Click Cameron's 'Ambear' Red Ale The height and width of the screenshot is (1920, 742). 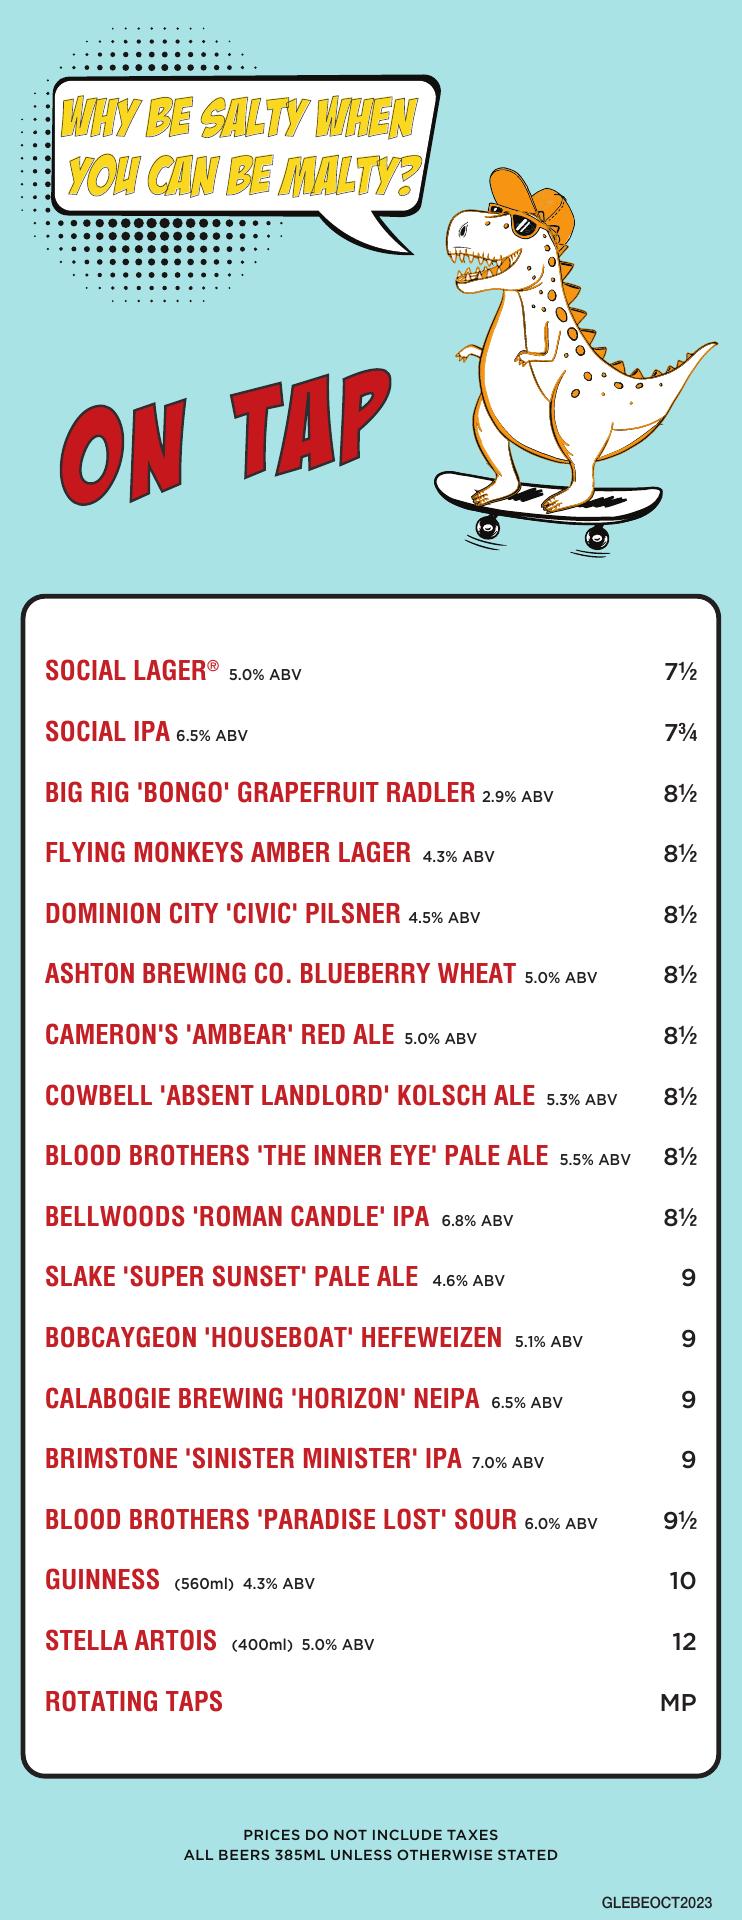[x=370, y=1035]
